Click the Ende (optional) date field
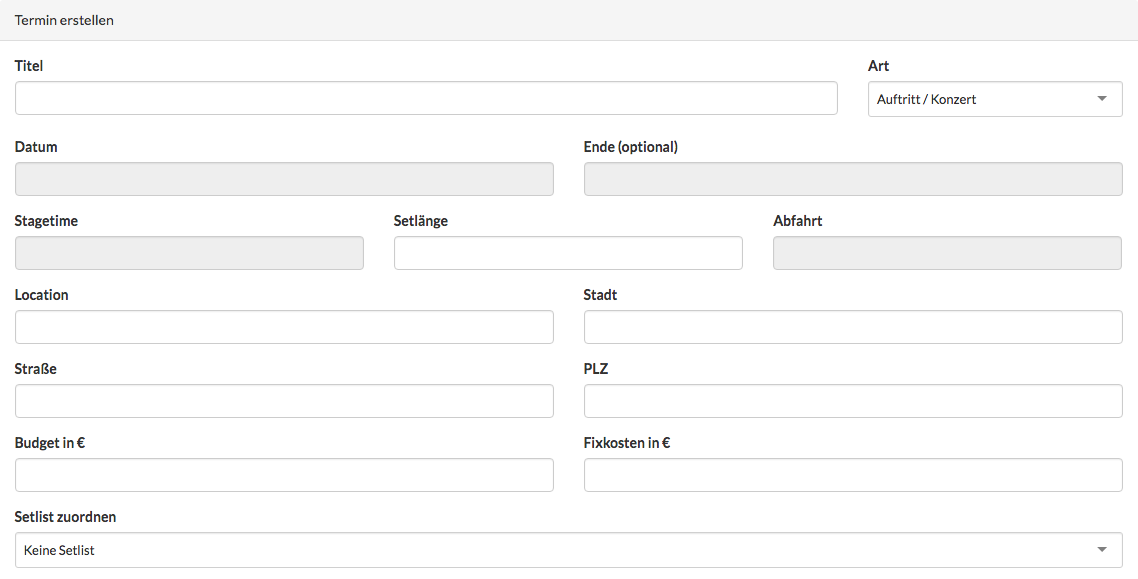This screenshot has height=579, width=1138. [x=852, y=179]
